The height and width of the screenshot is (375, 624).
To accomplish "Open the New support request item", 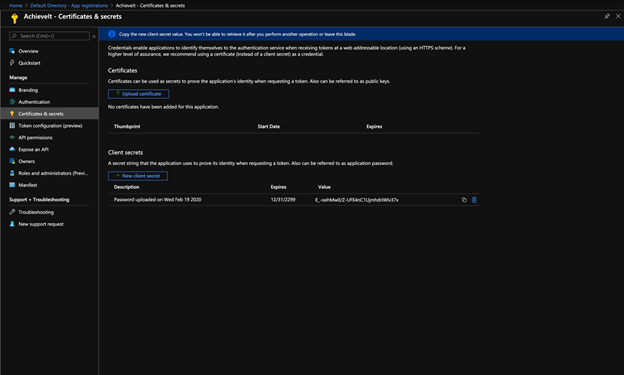I will tap(41, 224).
